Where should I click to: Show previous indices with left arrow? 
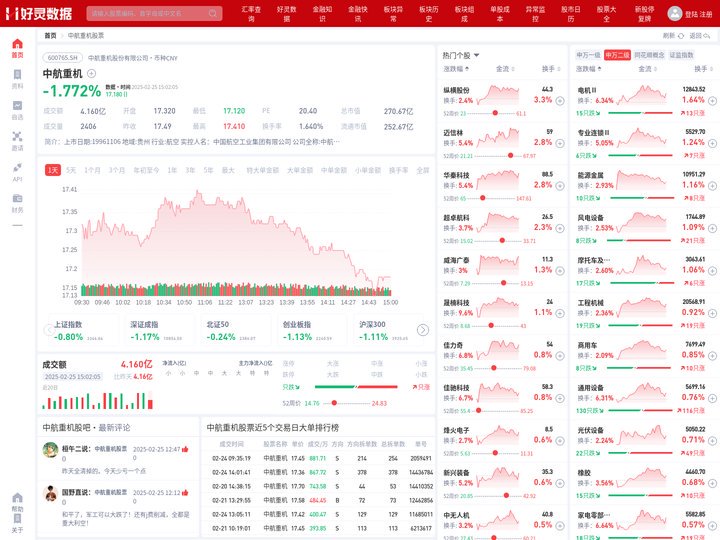pyautogui.click(x=49, y=330)
